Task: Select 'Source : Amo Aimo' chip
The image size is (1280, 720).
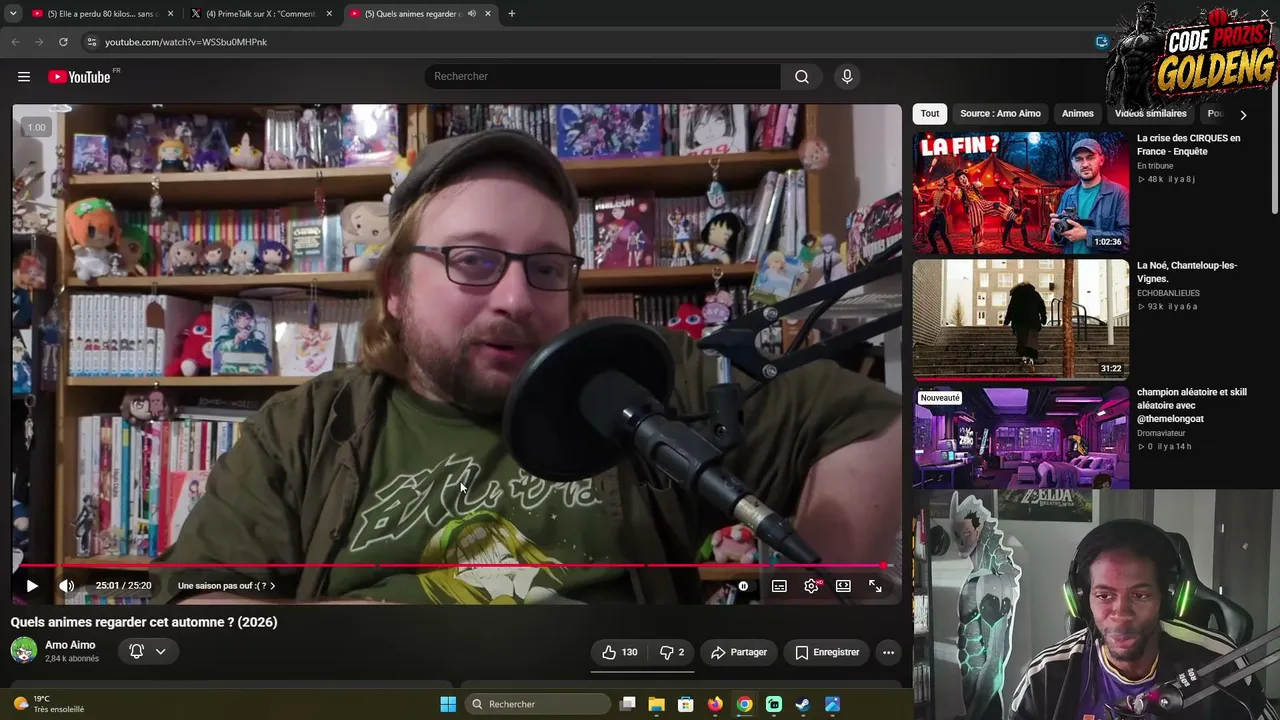Action: (1000, 113)
